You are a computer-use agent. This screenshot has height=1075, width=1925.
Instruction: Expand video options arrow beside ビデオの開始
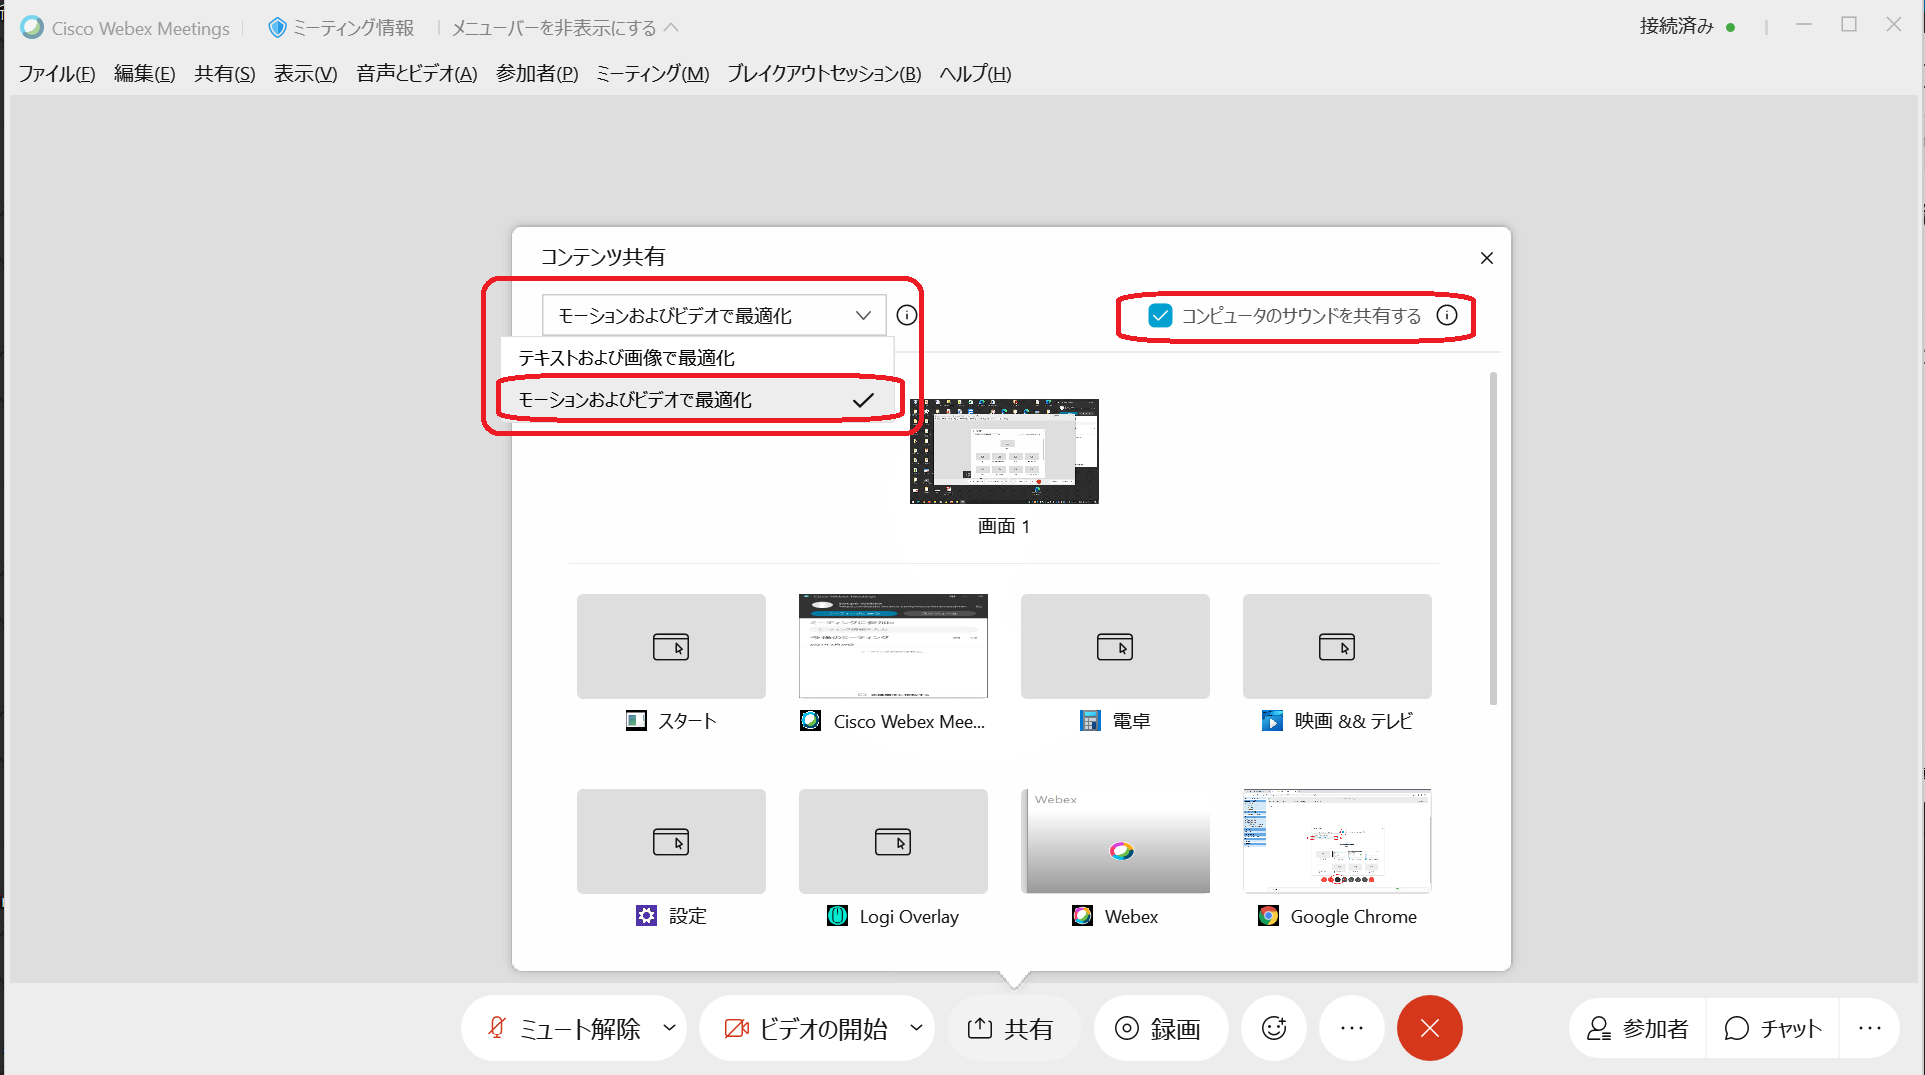point(916,1028)
